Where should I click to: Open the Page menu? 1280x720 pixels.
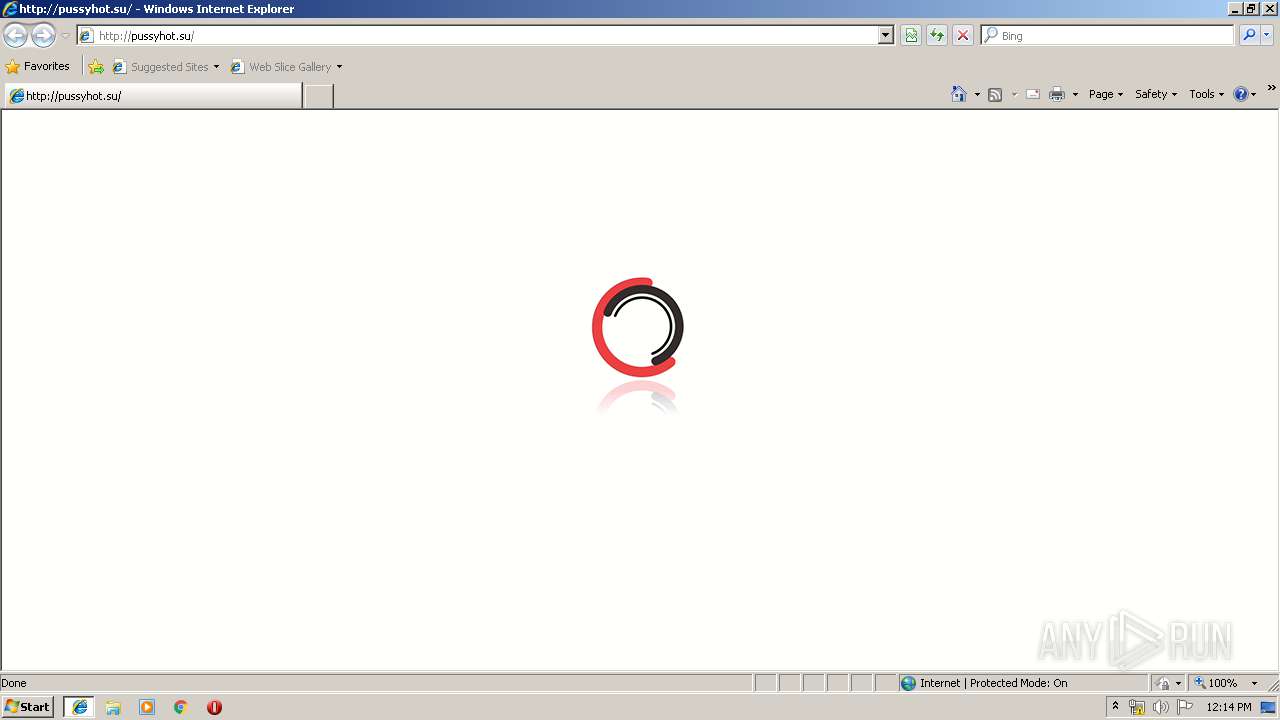[1106, 94]
